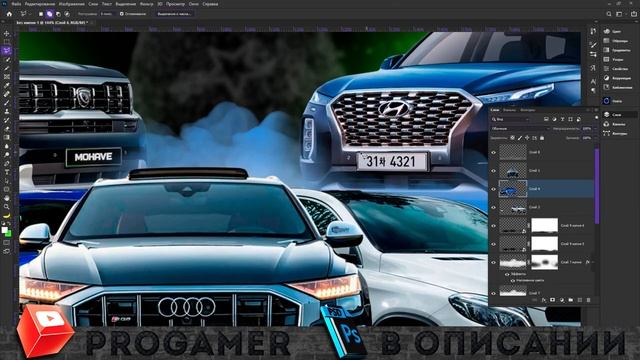Image resolution: width=640 pixels, height=360 pixels.
Task: Select the Hand tool
Action: click(7, 198)
